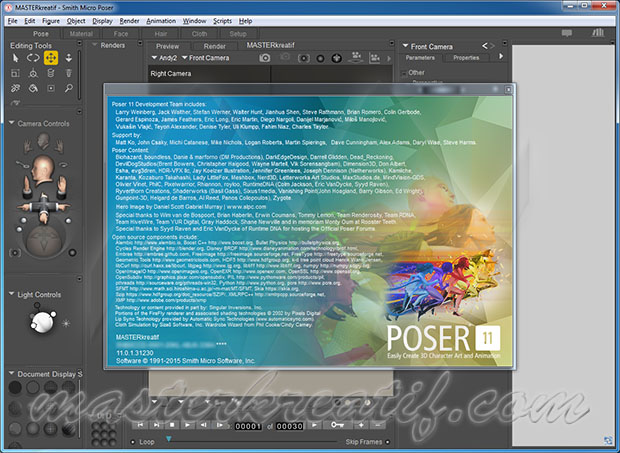Open the File menu
620x453 pixels.
12,21
